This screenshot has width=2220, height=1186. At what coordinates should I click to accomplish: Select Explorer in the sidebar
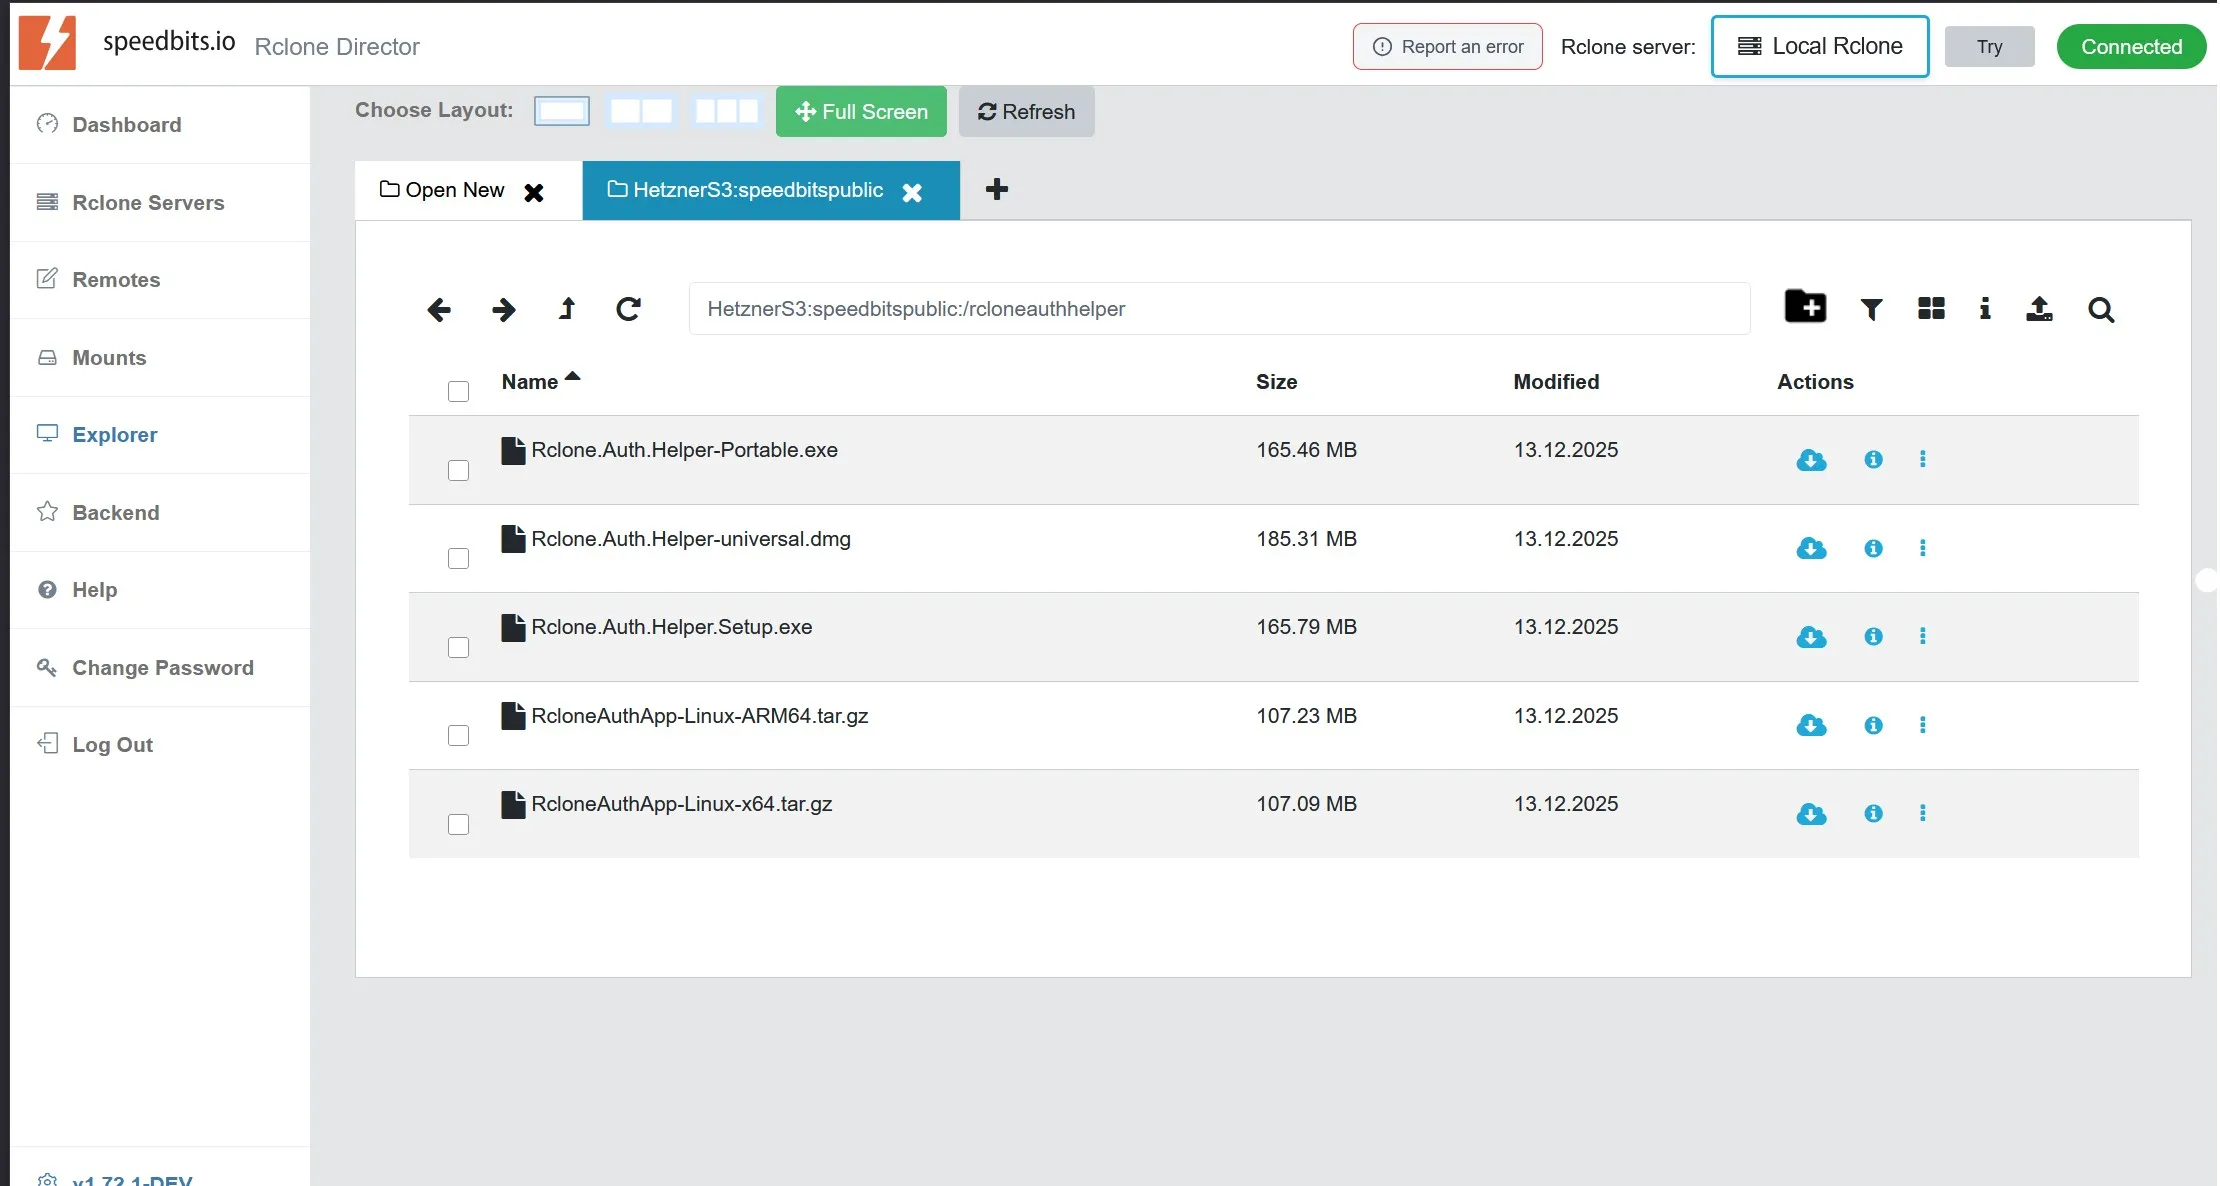160,434
